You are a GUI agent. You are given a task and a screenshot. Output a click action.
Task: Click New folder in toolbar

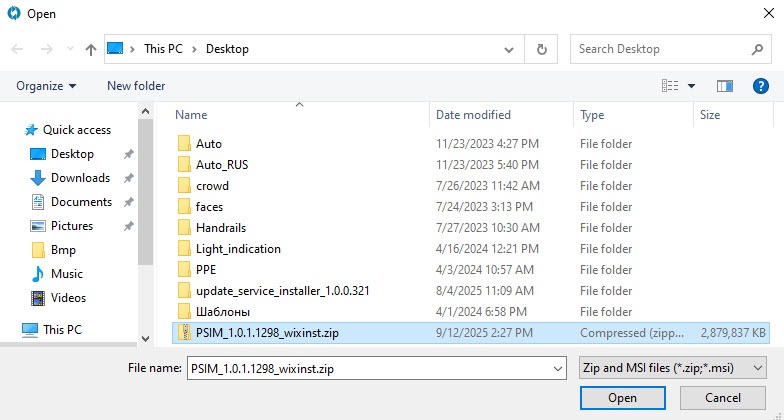tap(136, 86)
